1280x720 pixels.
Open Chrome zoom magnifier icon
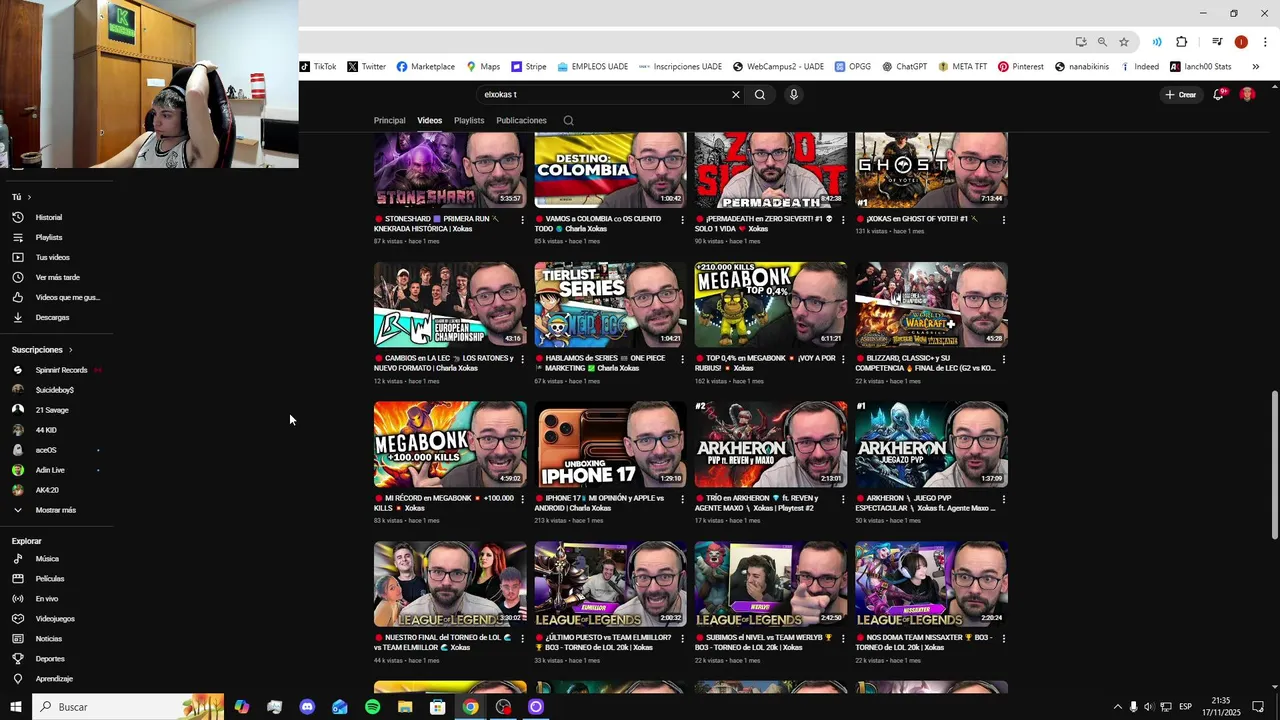tap(1102, 42)
